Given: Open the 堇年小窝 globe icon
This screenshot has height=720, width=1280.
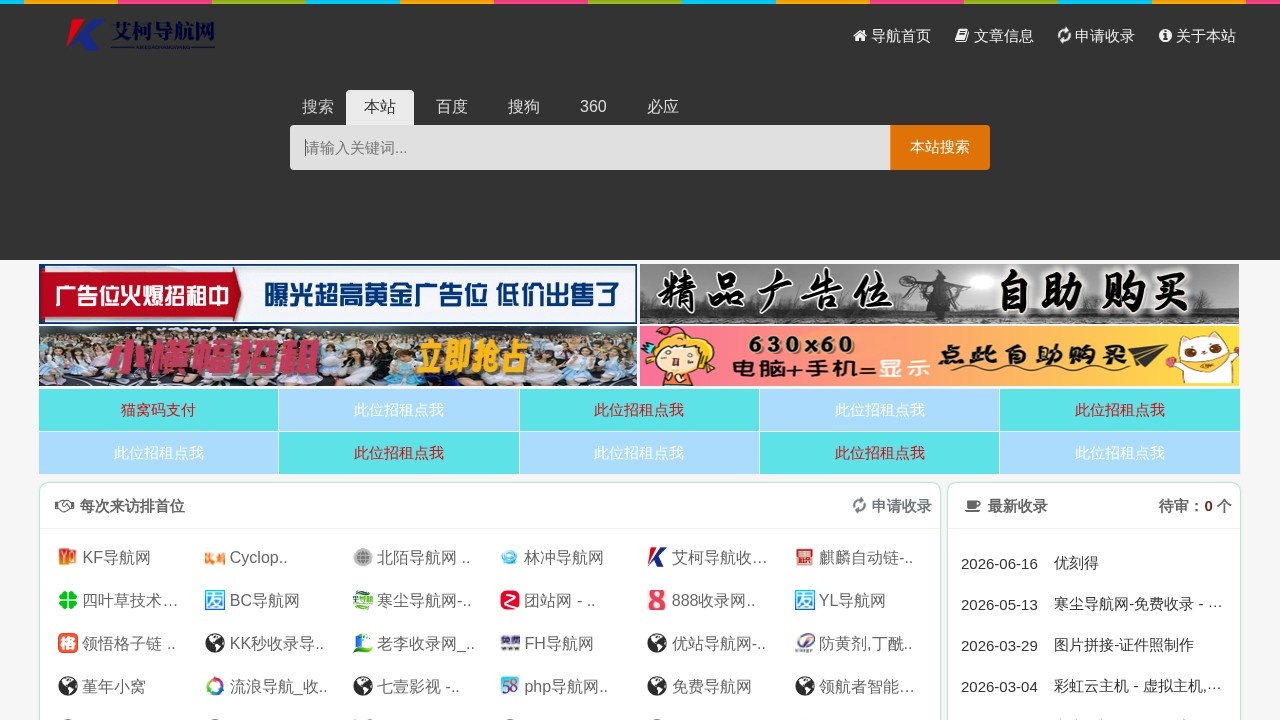Looking at the screenshot, I should pyautogui.click(x=67, y=686).
